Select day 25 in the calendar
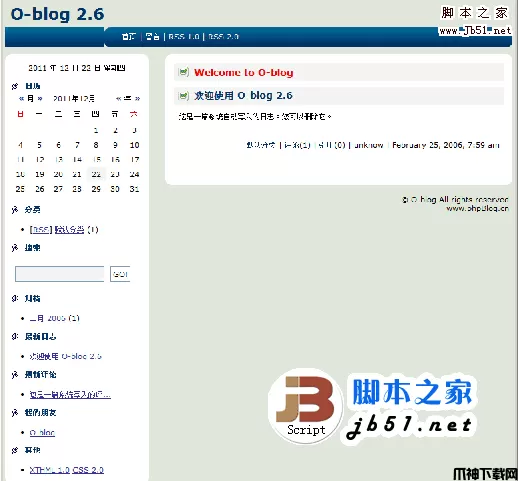 [x=20, y=189]
